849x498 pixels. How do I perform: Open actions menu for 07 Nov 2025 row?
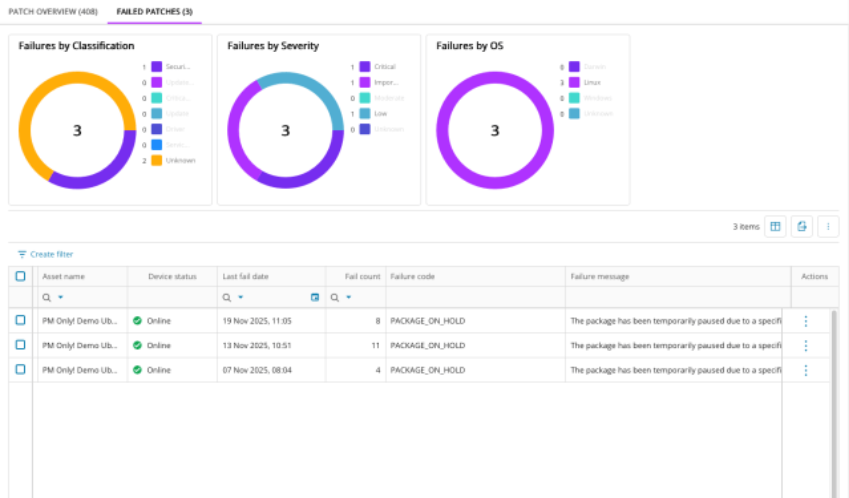[x=806, y=370]
